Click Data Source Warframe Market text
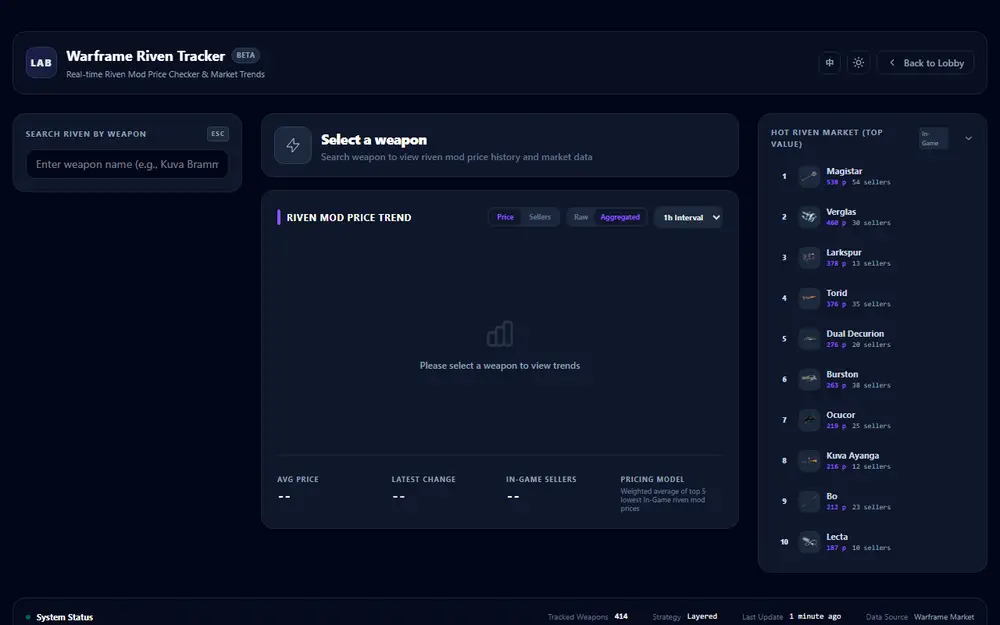The width and height of the screenshot is (1000, 625). 943,617
